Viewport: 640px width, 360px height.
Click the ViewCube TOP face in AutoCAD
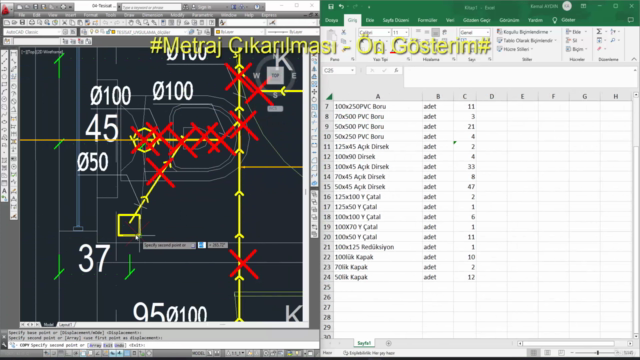tap(276, 76)
